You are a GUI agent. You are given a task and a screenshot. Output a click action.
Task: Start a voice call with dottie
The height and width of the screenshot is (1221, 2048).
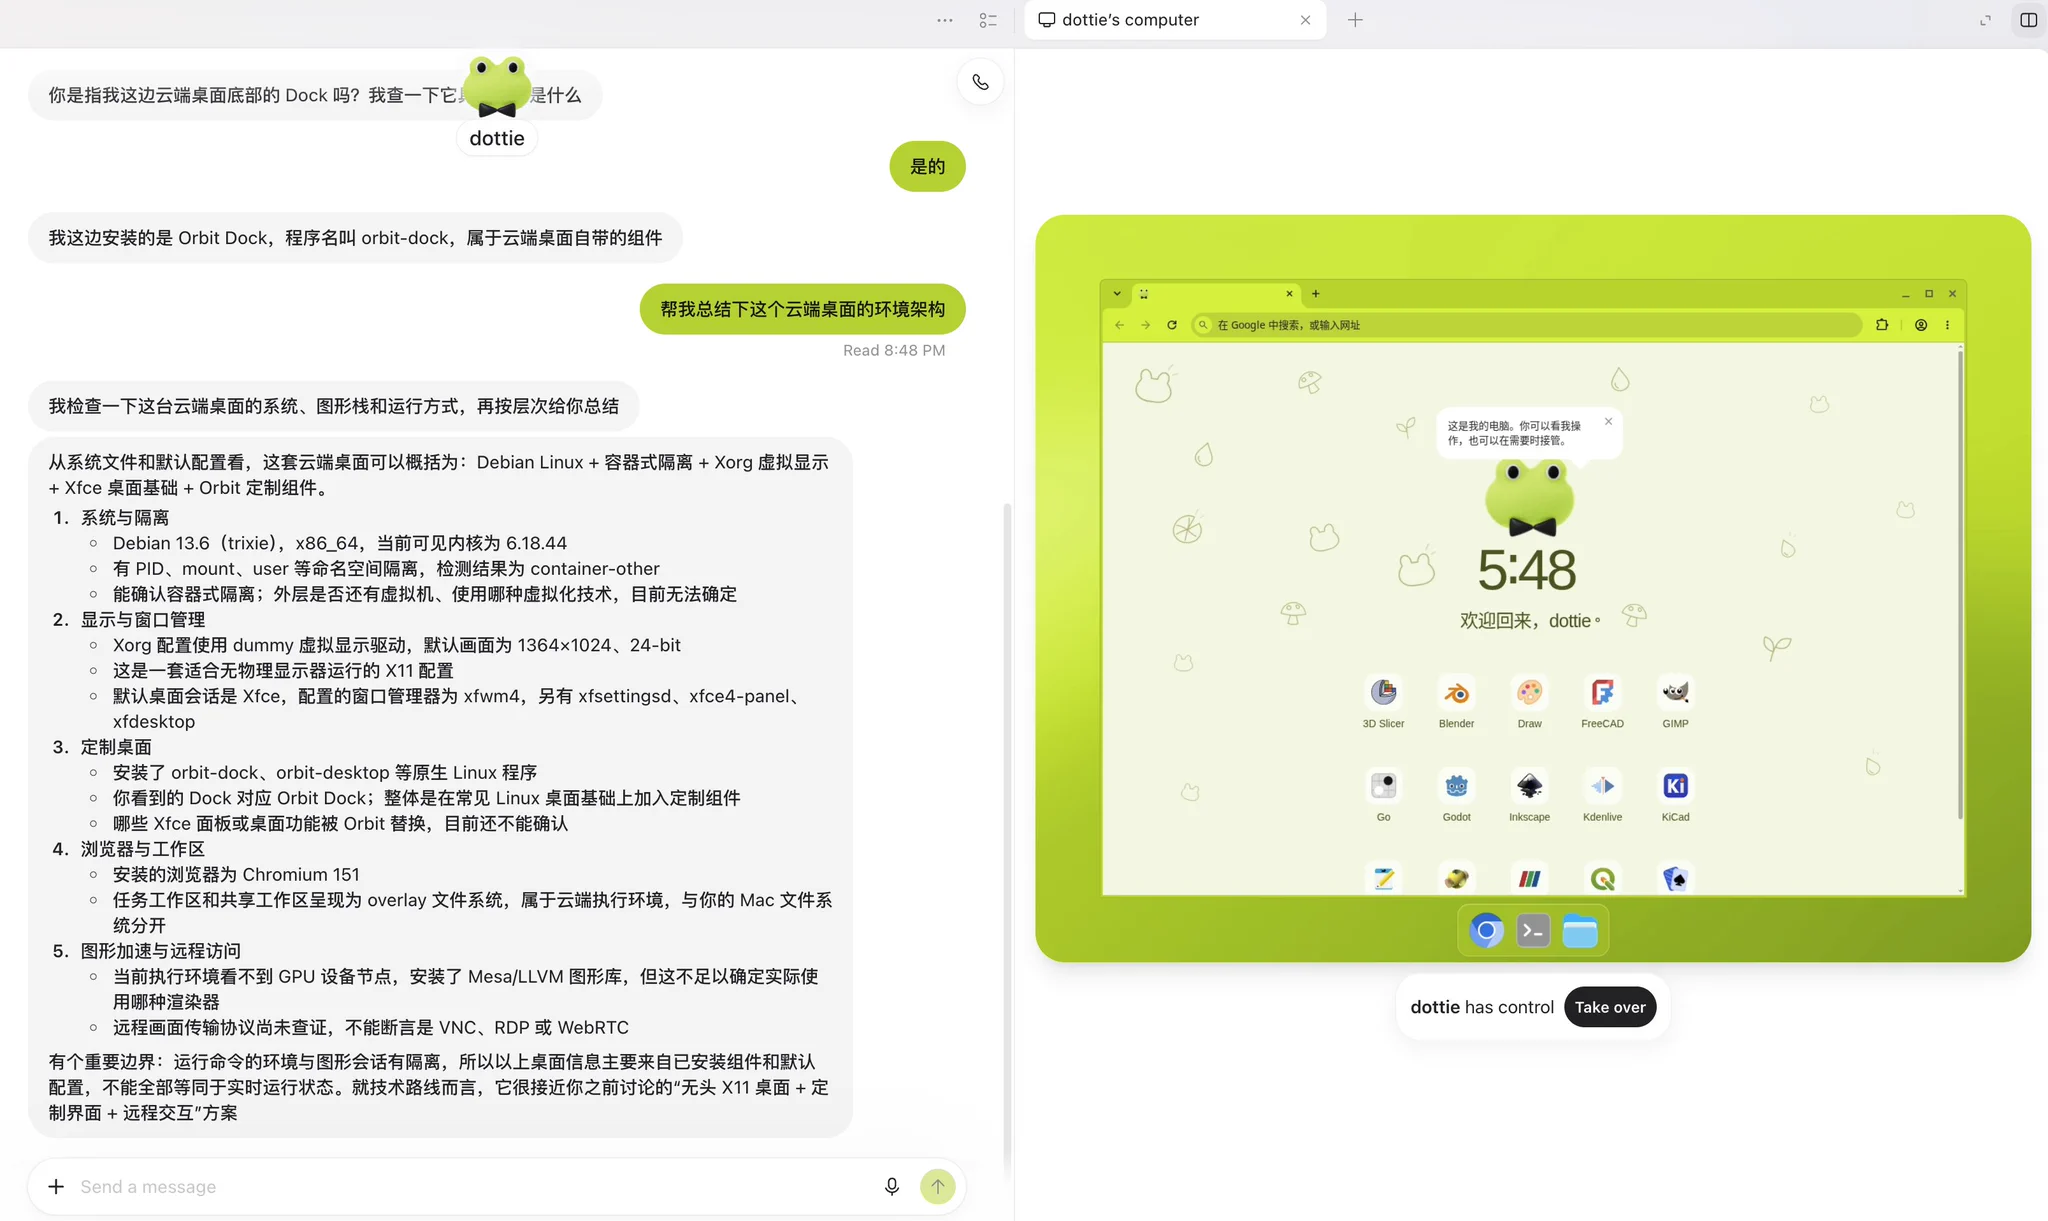(980, 82)
